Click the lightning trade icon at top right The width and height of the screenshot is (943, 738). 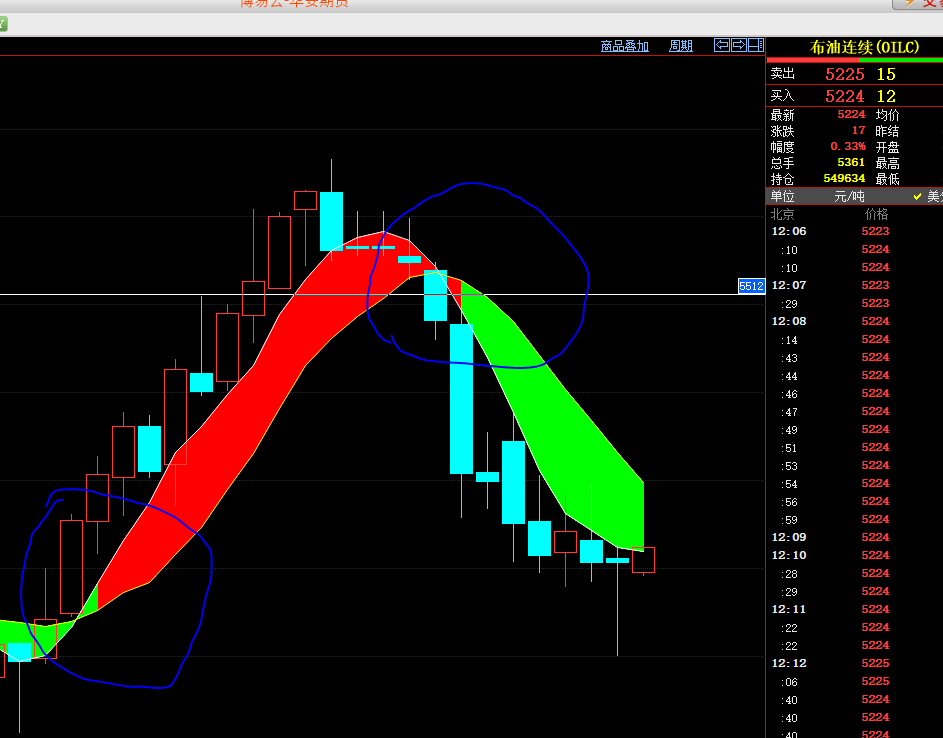908,4
